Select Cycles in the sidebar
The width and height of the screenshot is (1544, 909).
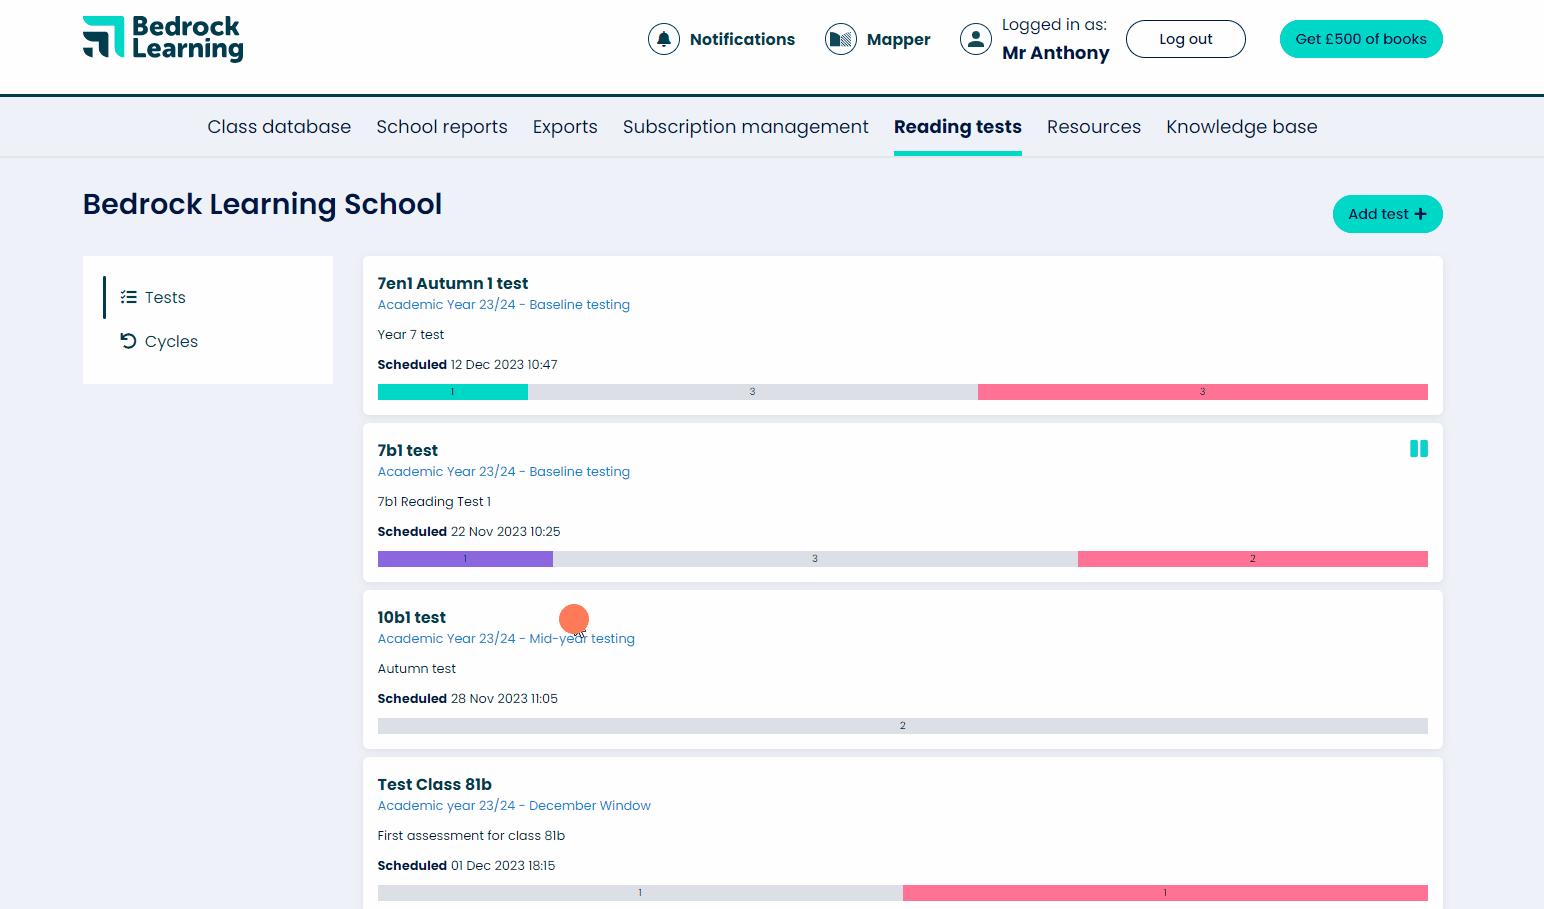[x=171, y=341]
